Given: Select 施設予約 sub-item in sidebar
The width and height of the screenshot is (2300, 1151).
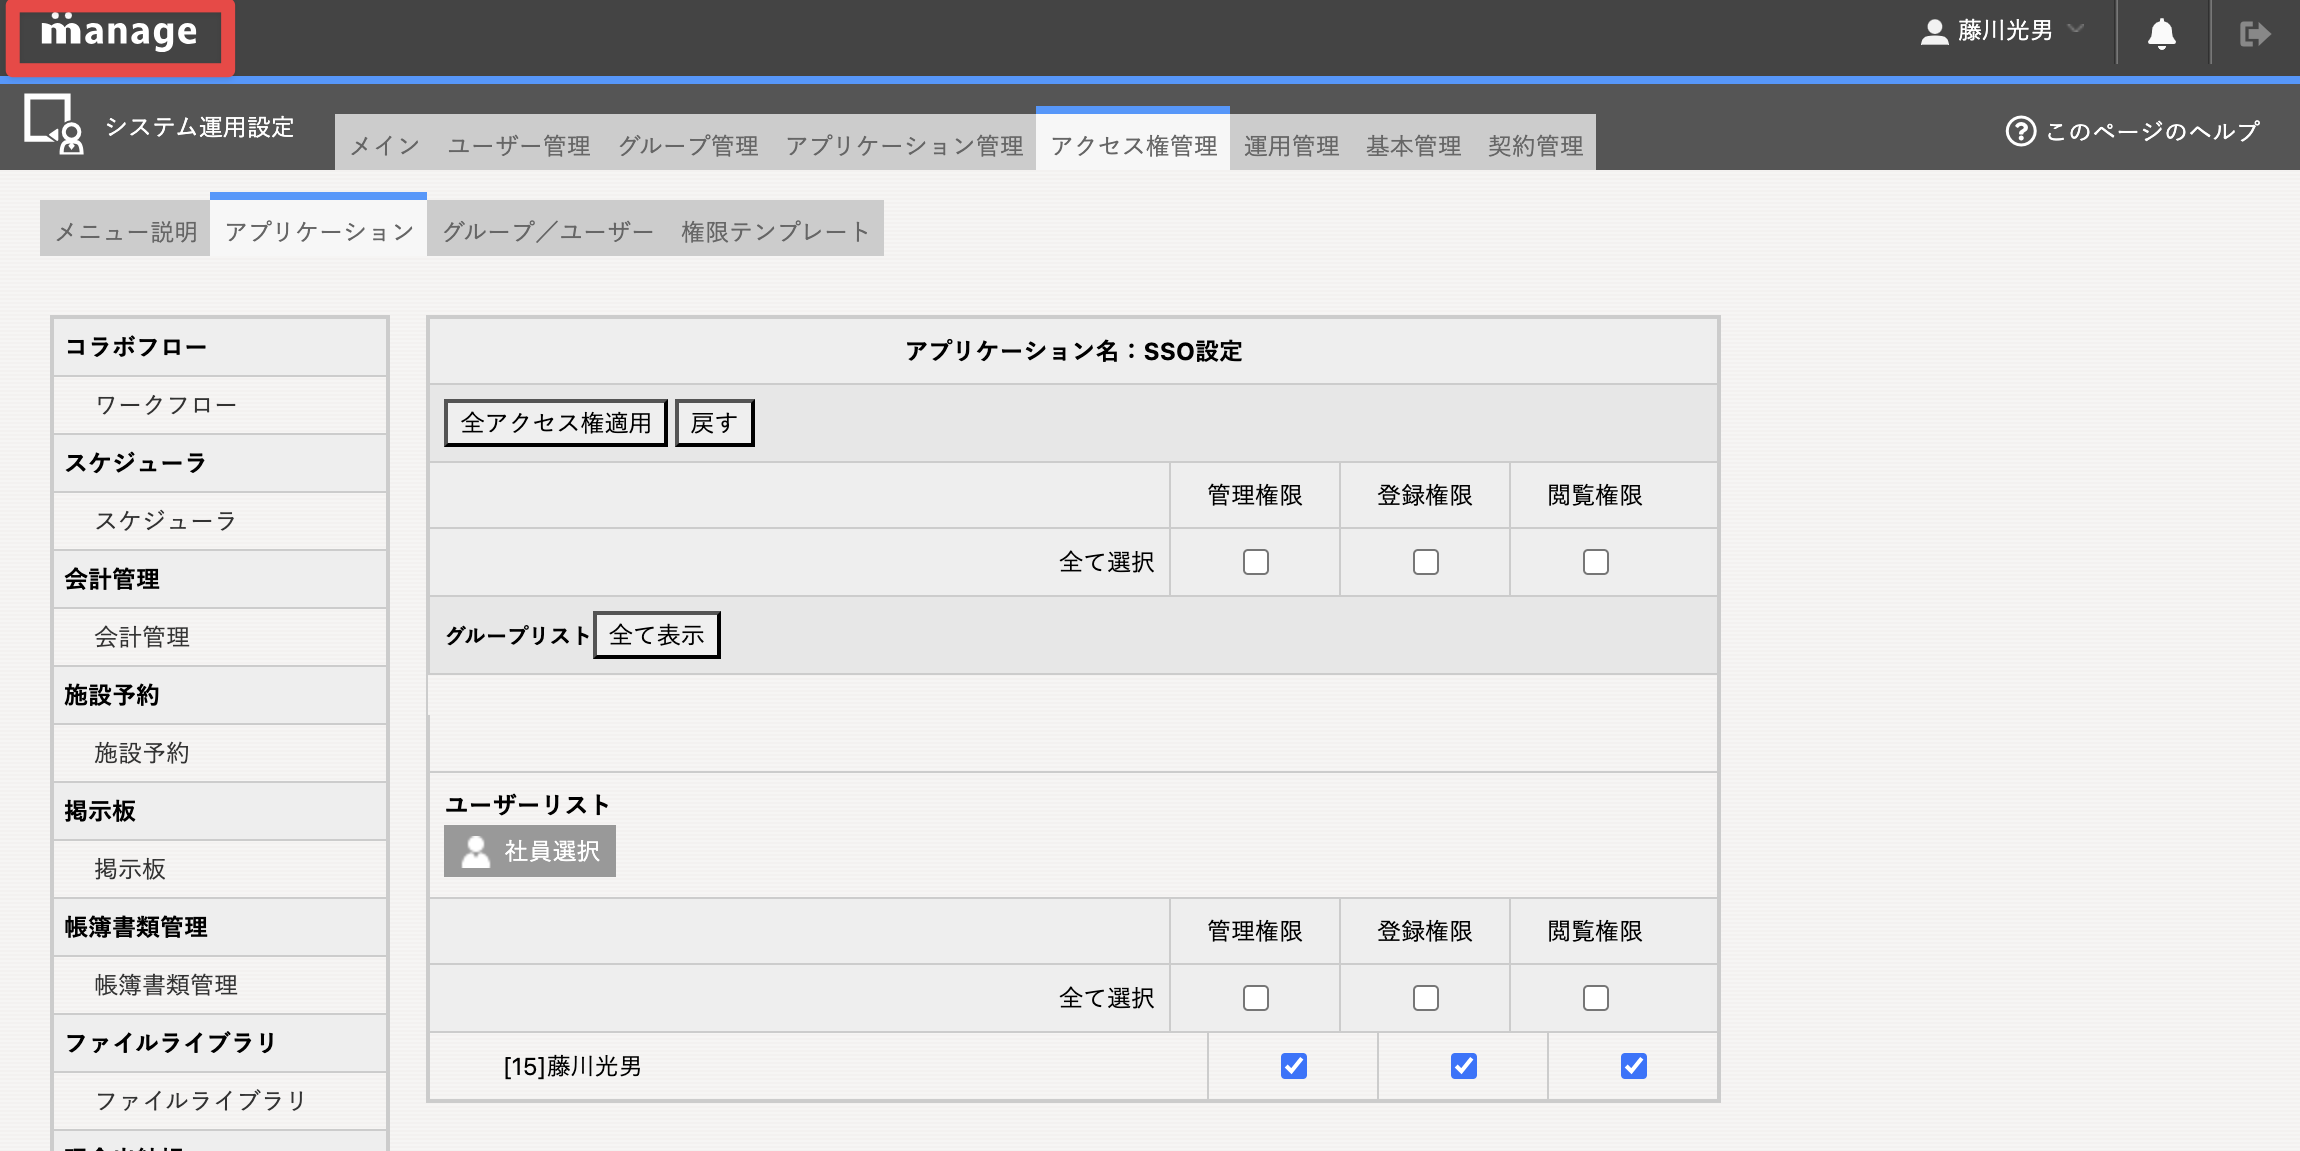Looking at the screenshot, I should [220, 753].
